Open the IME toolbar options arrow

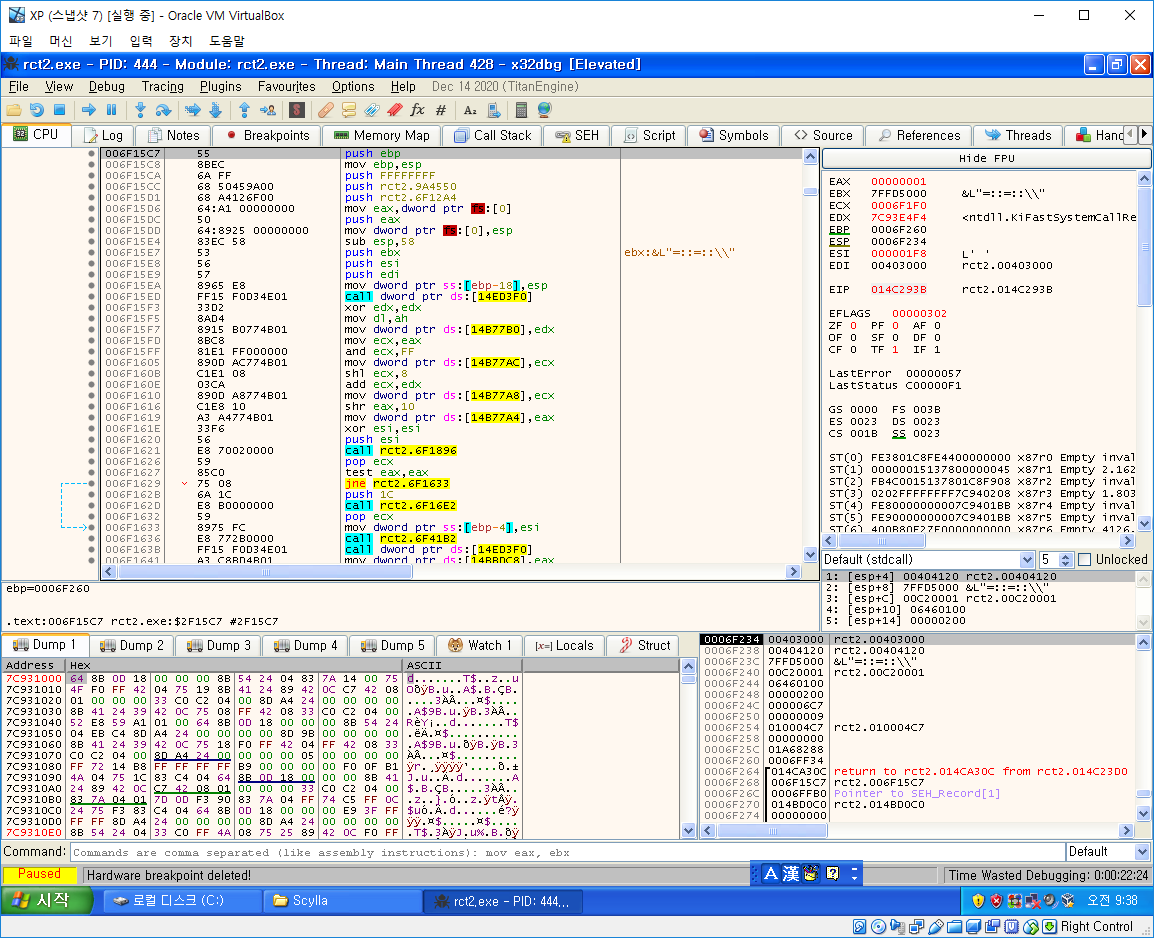tap(854, 873)
